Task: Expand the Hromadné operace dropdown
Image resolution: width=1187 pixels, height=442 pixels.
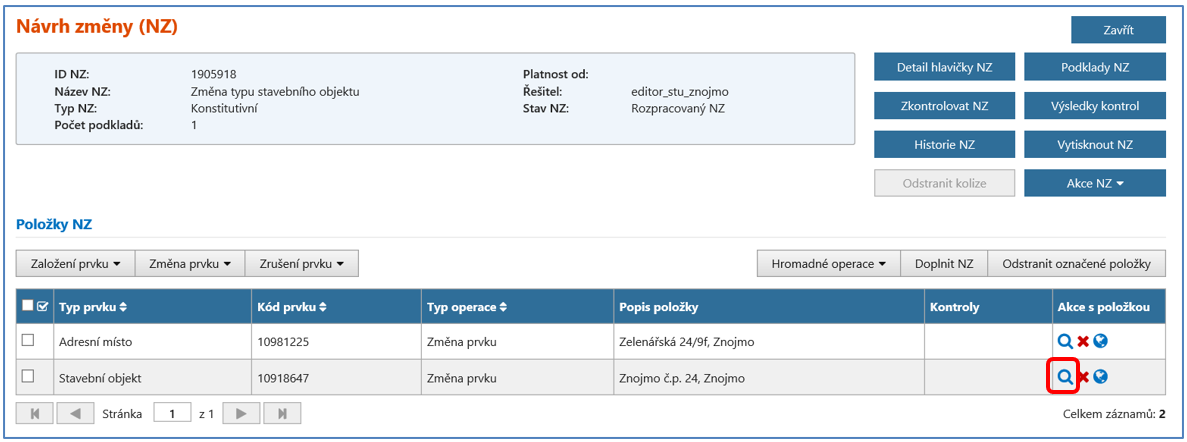Action: (829, 264)
